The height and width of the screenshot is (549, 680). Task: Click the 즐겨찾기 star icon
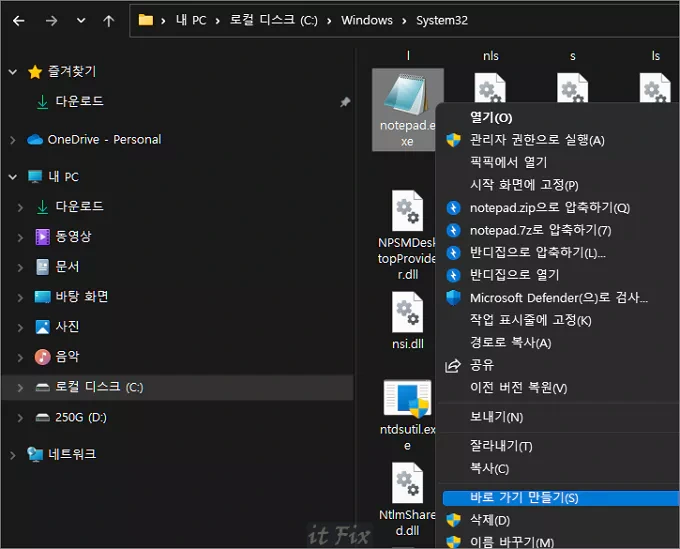[35, 72]
